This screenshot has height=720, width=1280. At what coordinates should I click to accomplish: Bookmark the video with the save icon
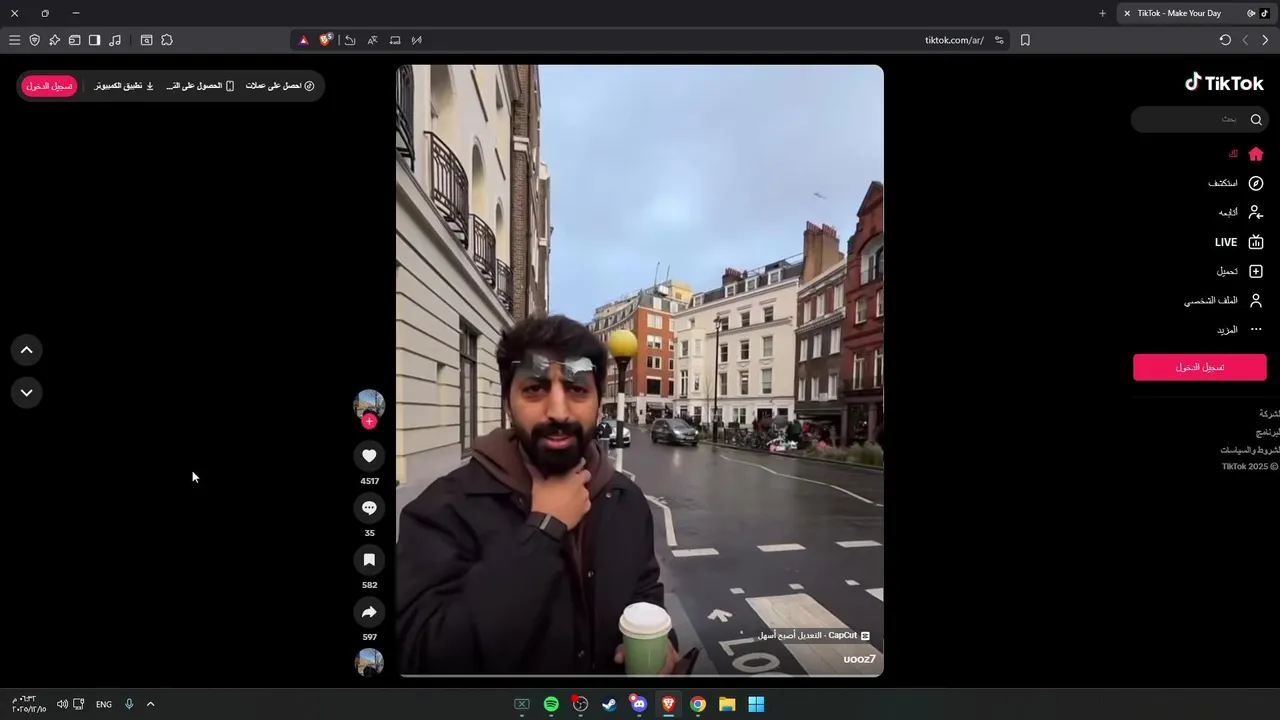coord(369,560)
